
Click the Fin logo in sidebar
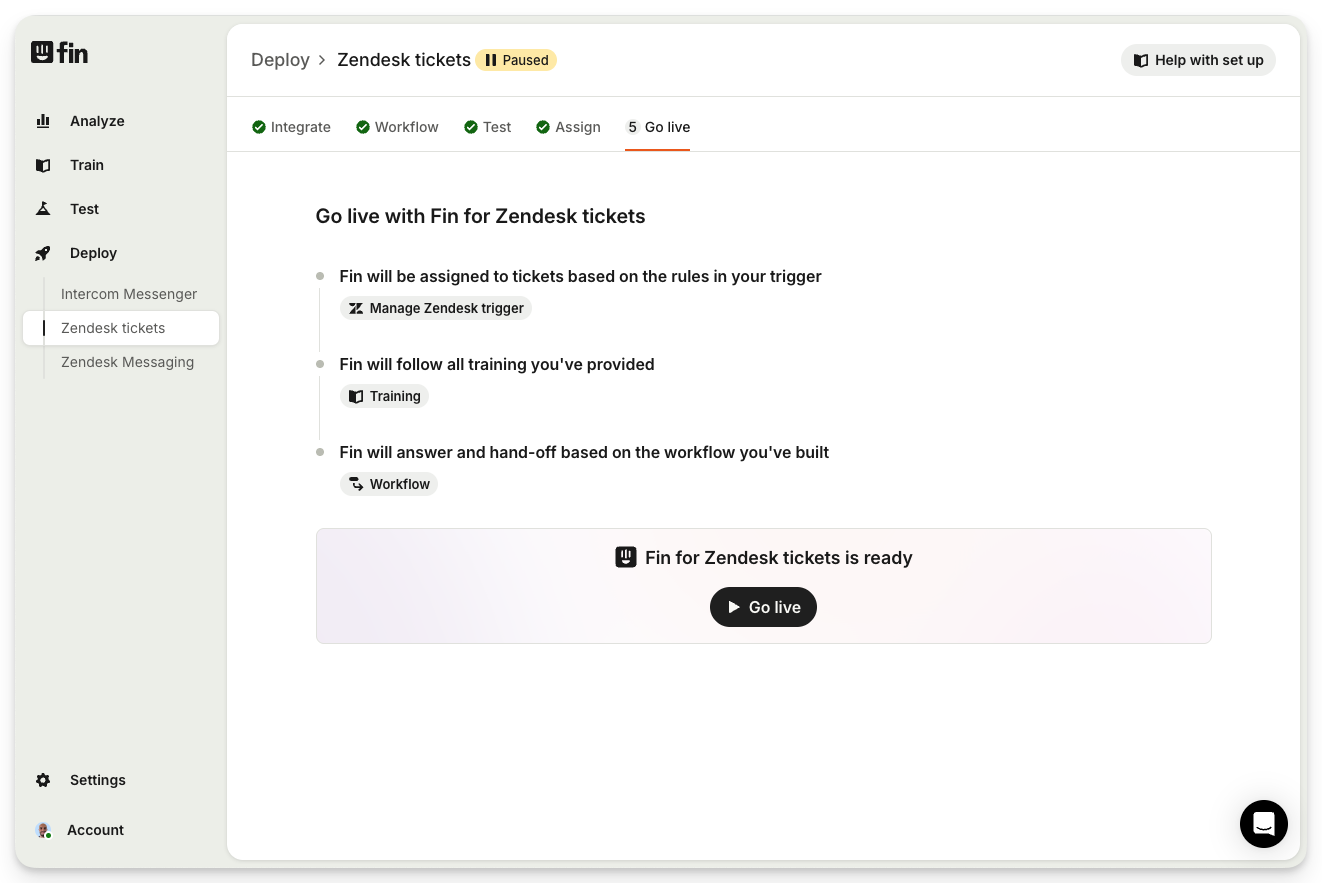(x=59, y=52)
